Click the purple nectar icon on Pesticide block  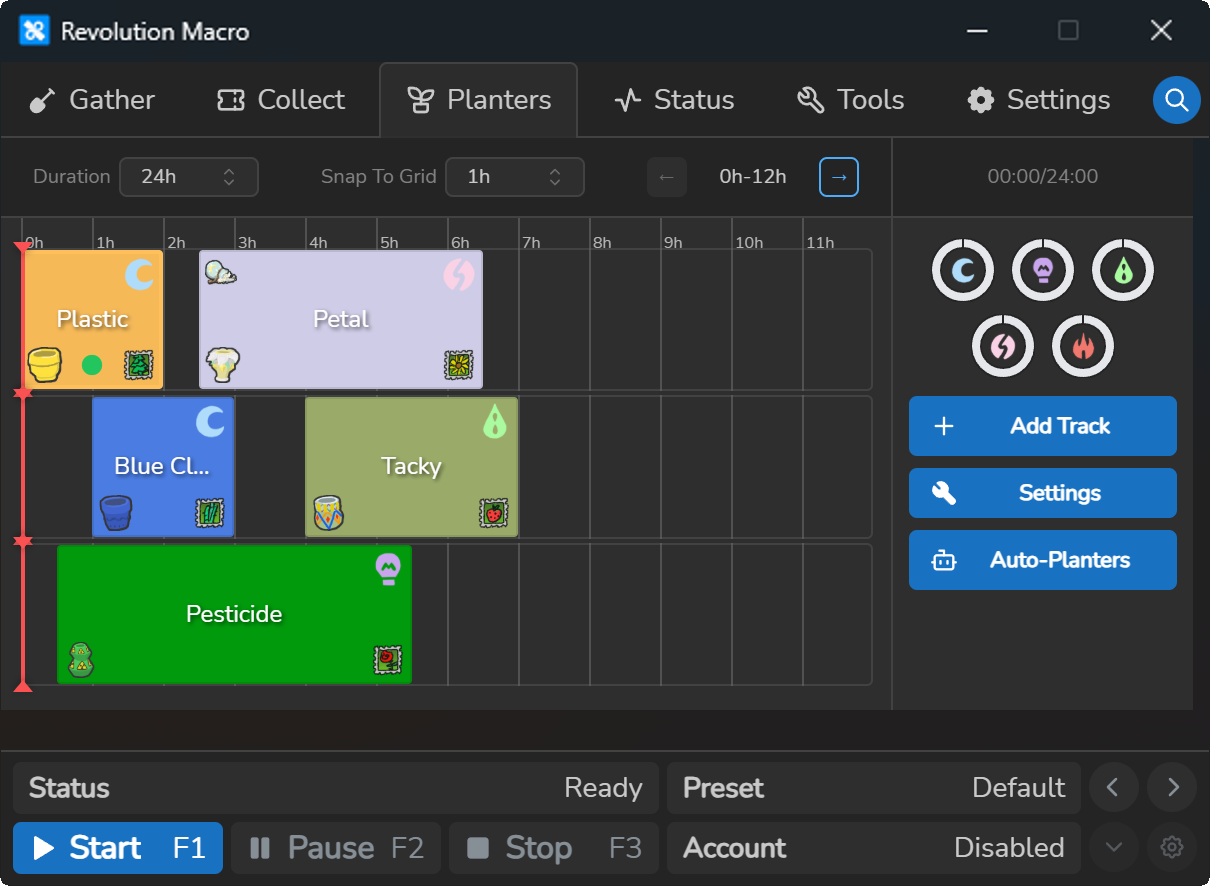tap(388, 569)
